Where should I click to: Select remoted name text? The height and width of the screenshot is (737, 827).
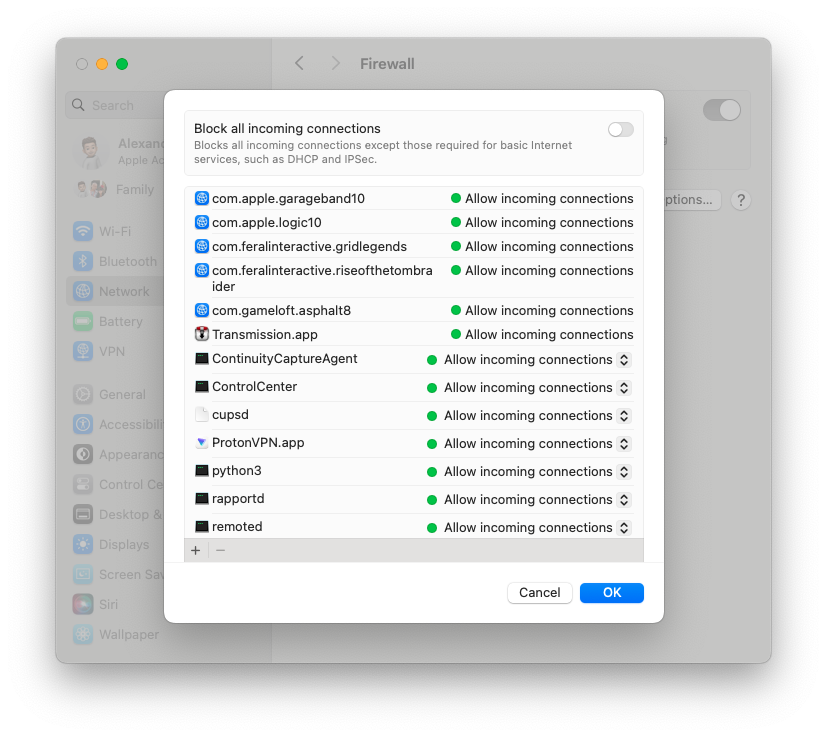(237, 527)
